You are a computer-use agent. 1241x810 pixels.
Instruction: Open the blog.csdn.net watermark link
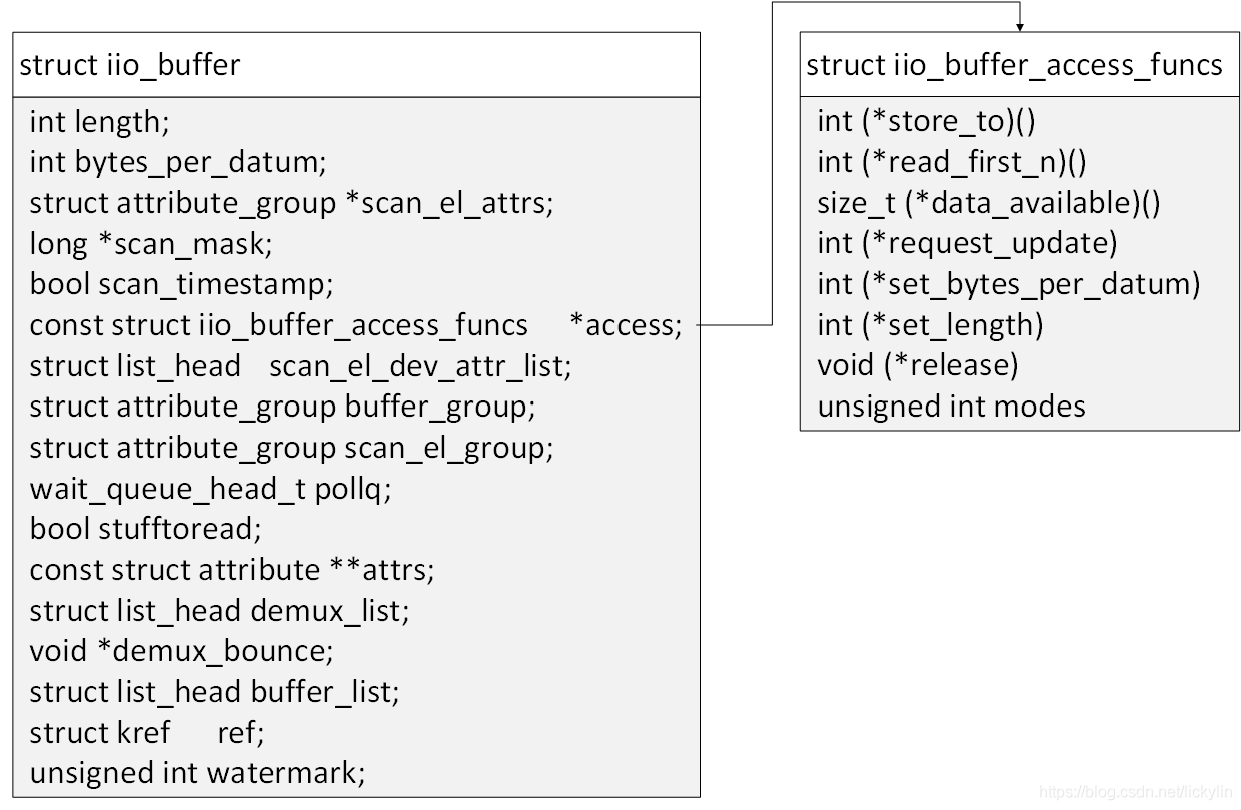pyautogui.click(x=1135, y=792)
